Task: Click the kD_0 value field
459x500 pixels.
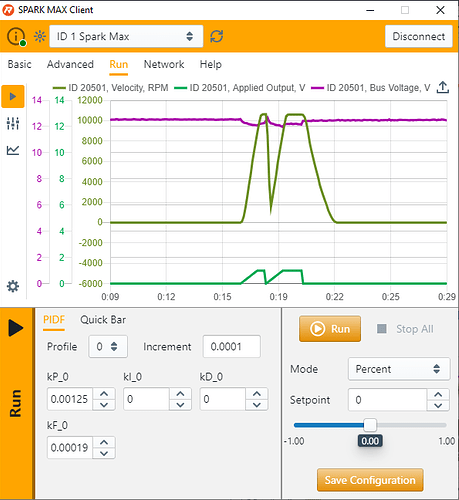Action: 222,399
